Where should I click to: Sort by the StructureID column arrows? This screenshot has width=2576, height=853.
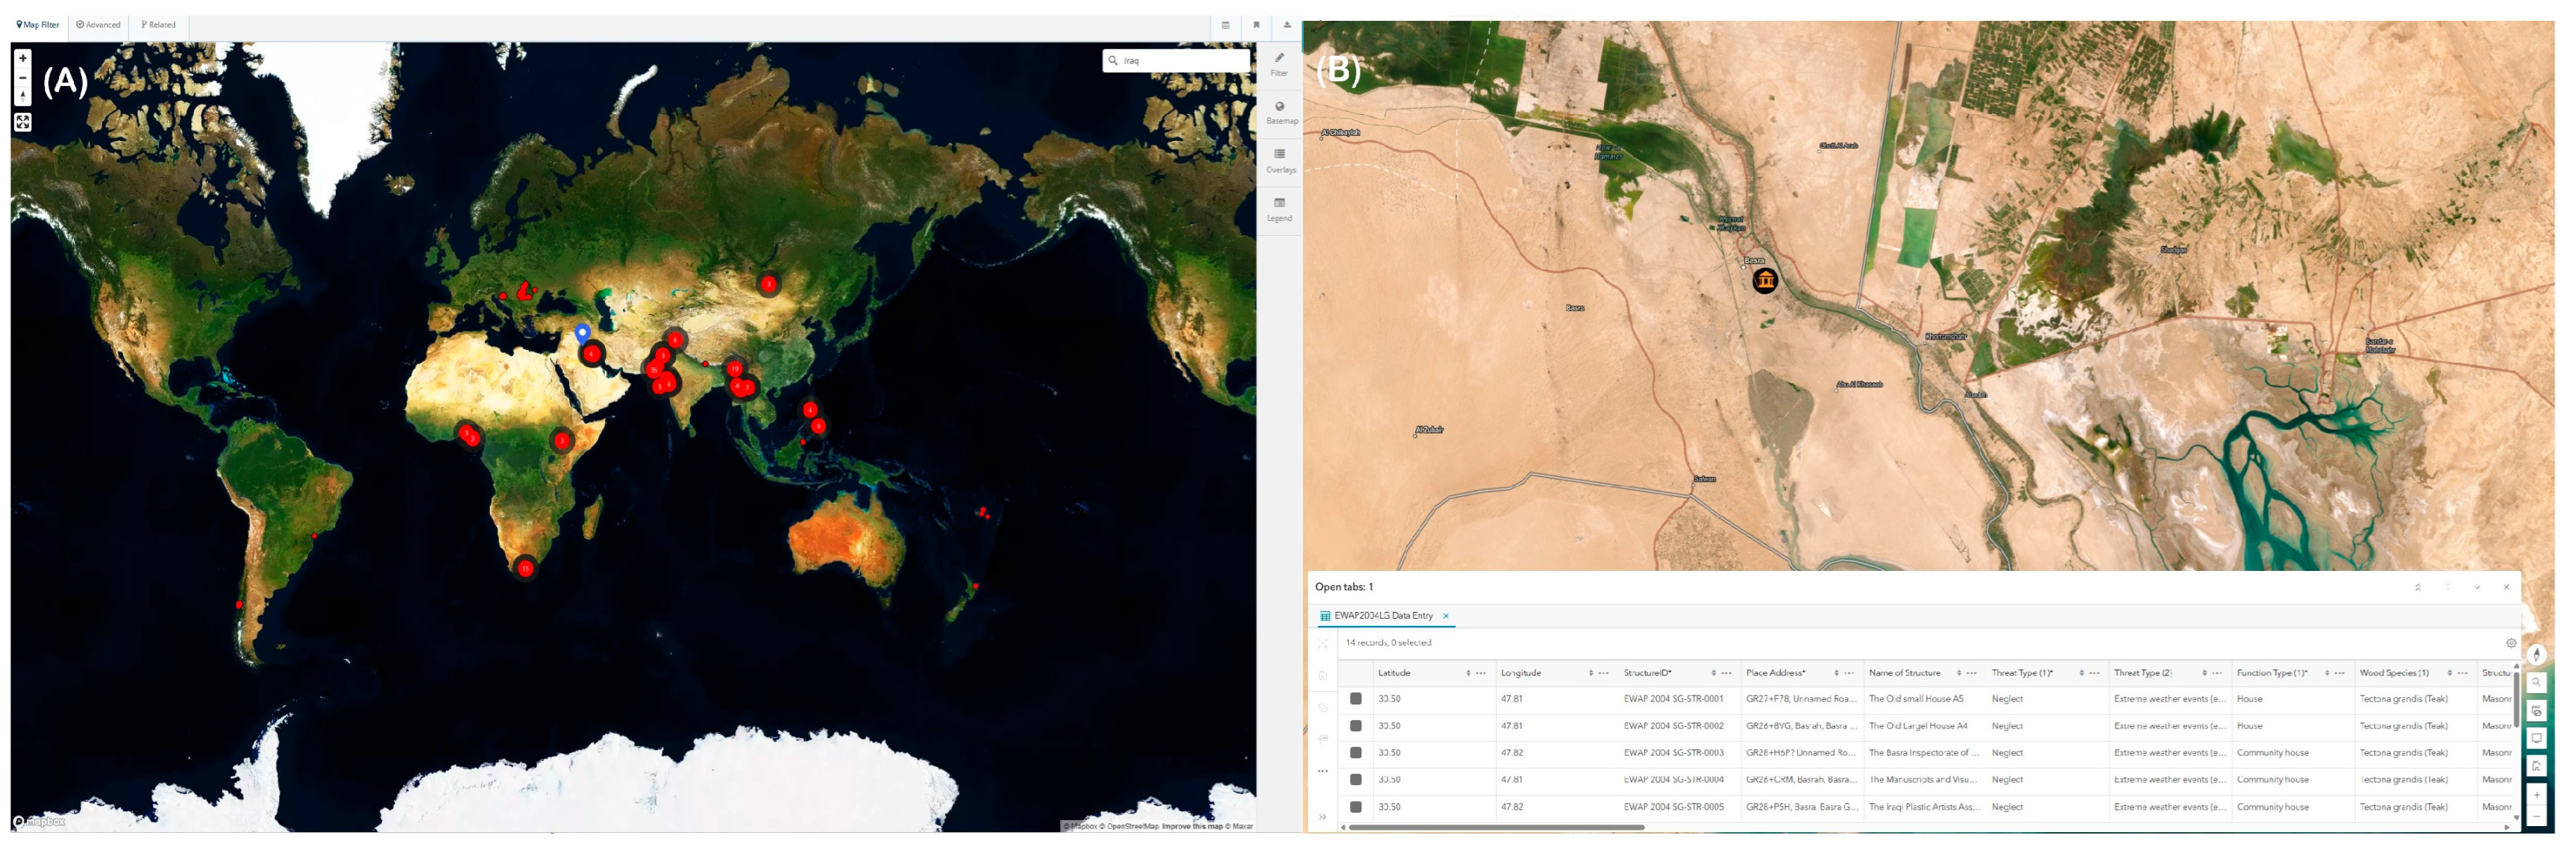pos(1713,673)
